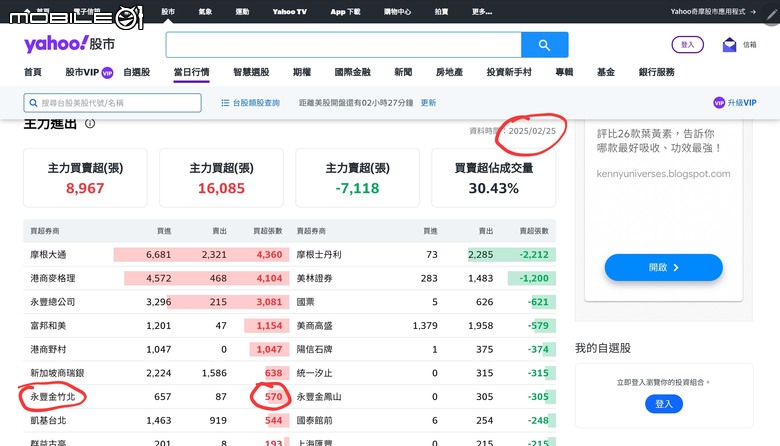780x446 pixels.
Task: Click the Yahoo 股市 logo
Action: click(x=70, y=44)
